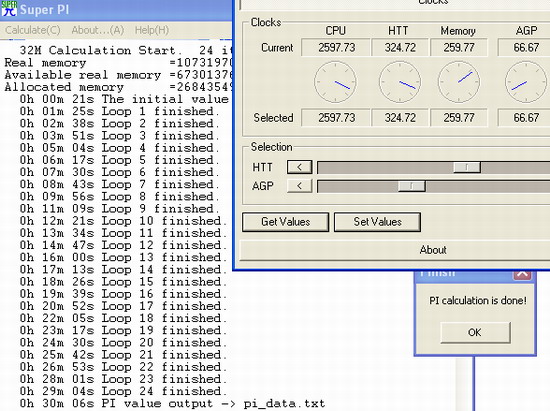Close the Finish dialog with its X button
Screen dimensions: 550x411
(522, 275)
